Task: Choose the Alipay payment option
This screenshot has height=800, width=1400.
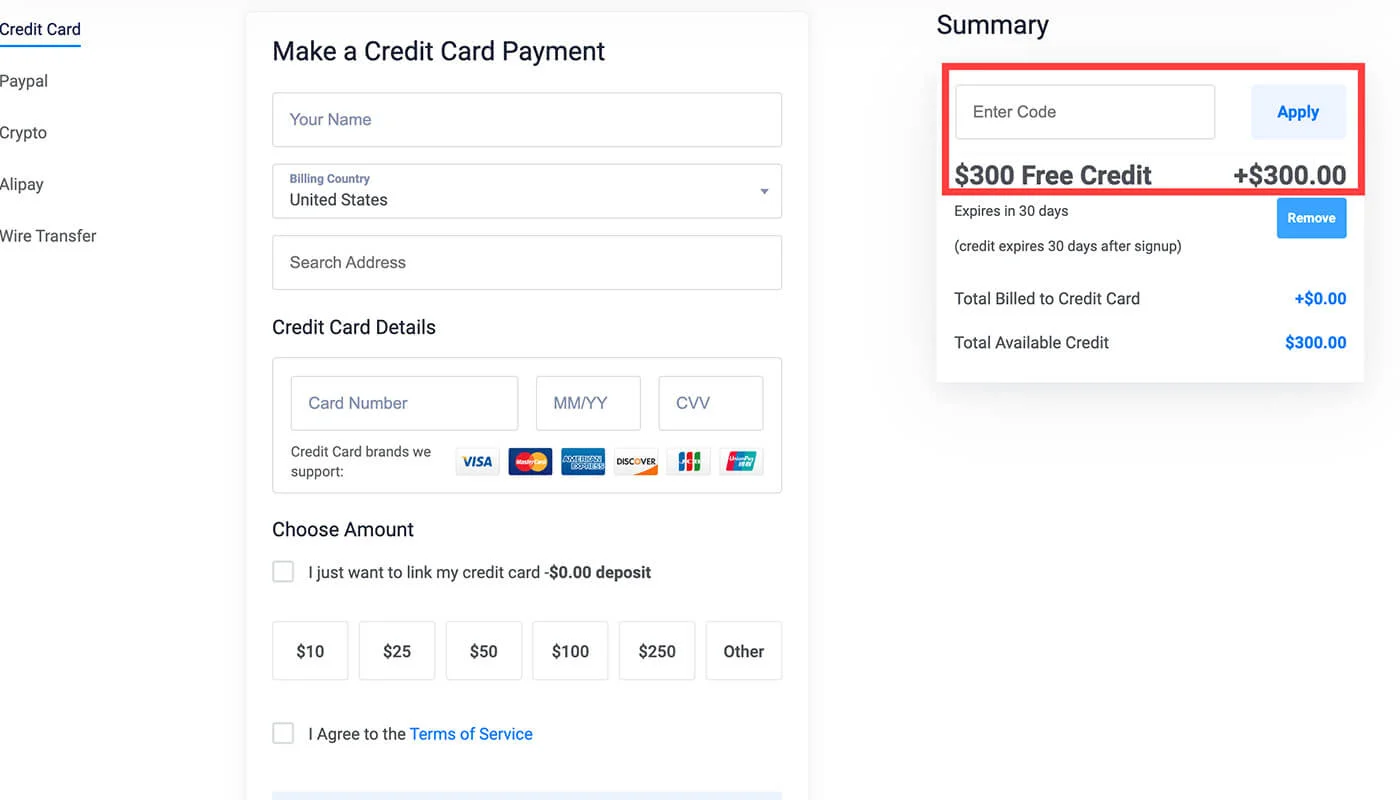Action: [22, 184]
